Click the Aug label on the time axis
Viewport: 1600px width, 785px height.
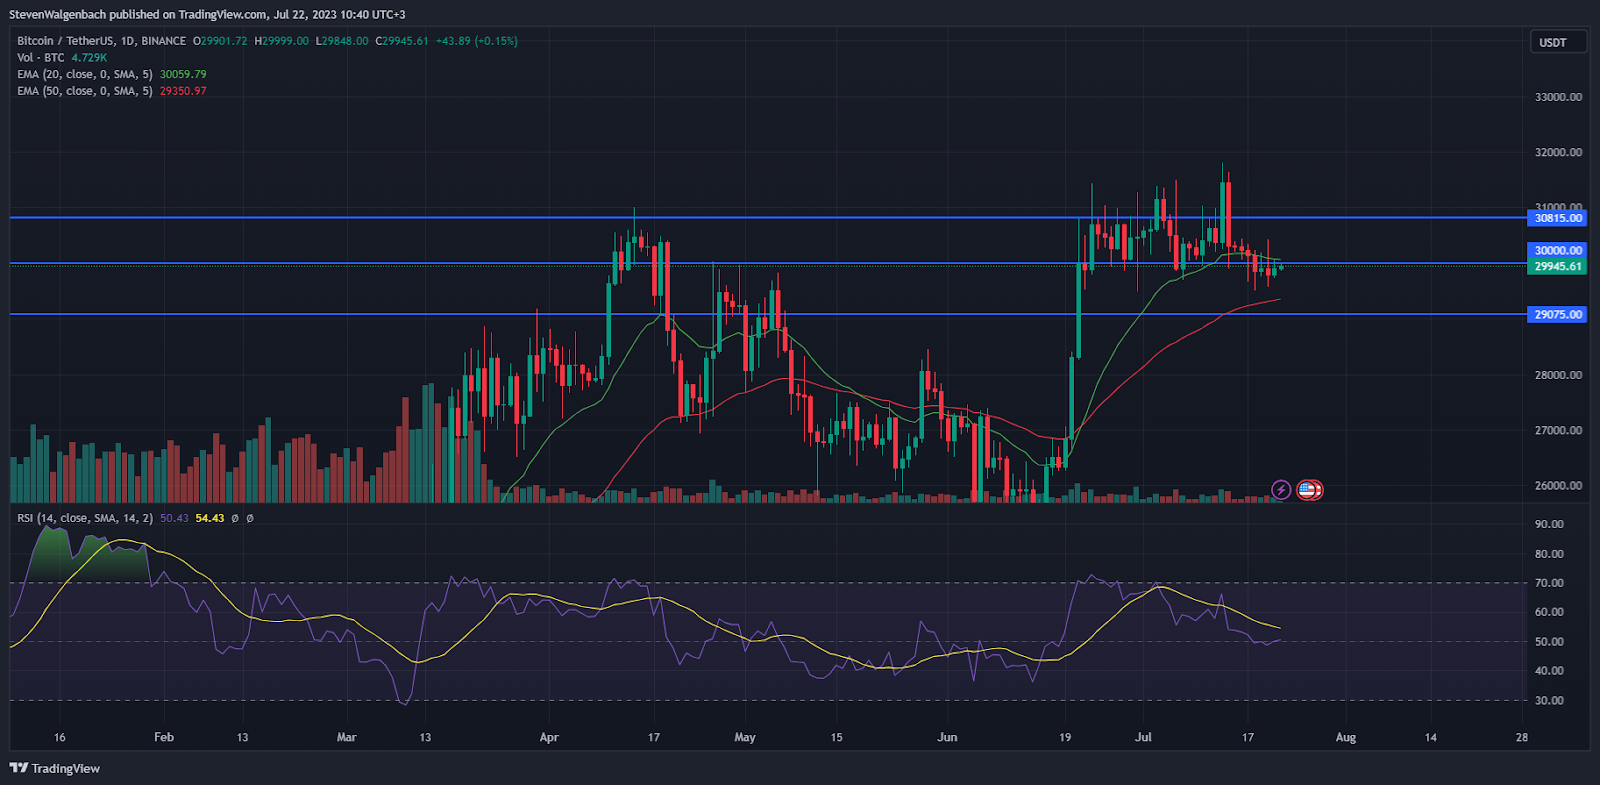click(x=1346, y=737)
